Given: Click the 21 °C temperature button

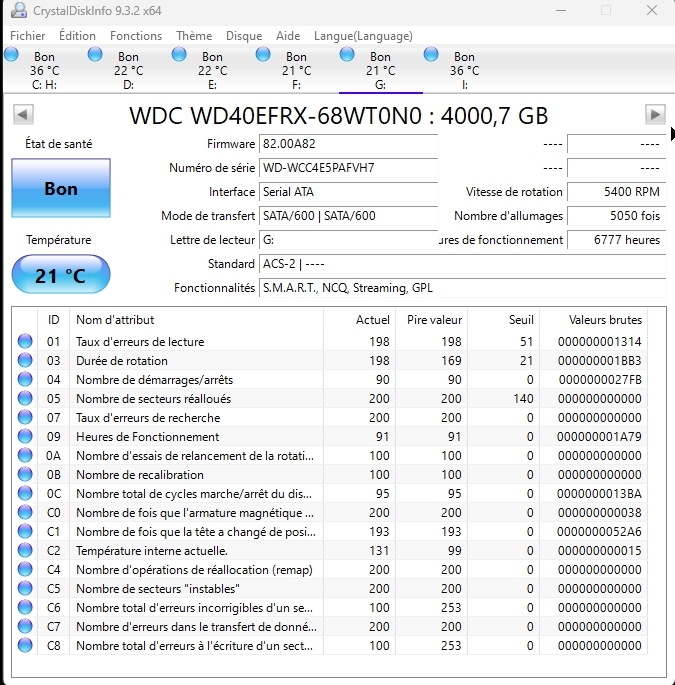Looking at the screenshot, I should tap(61, 274).
